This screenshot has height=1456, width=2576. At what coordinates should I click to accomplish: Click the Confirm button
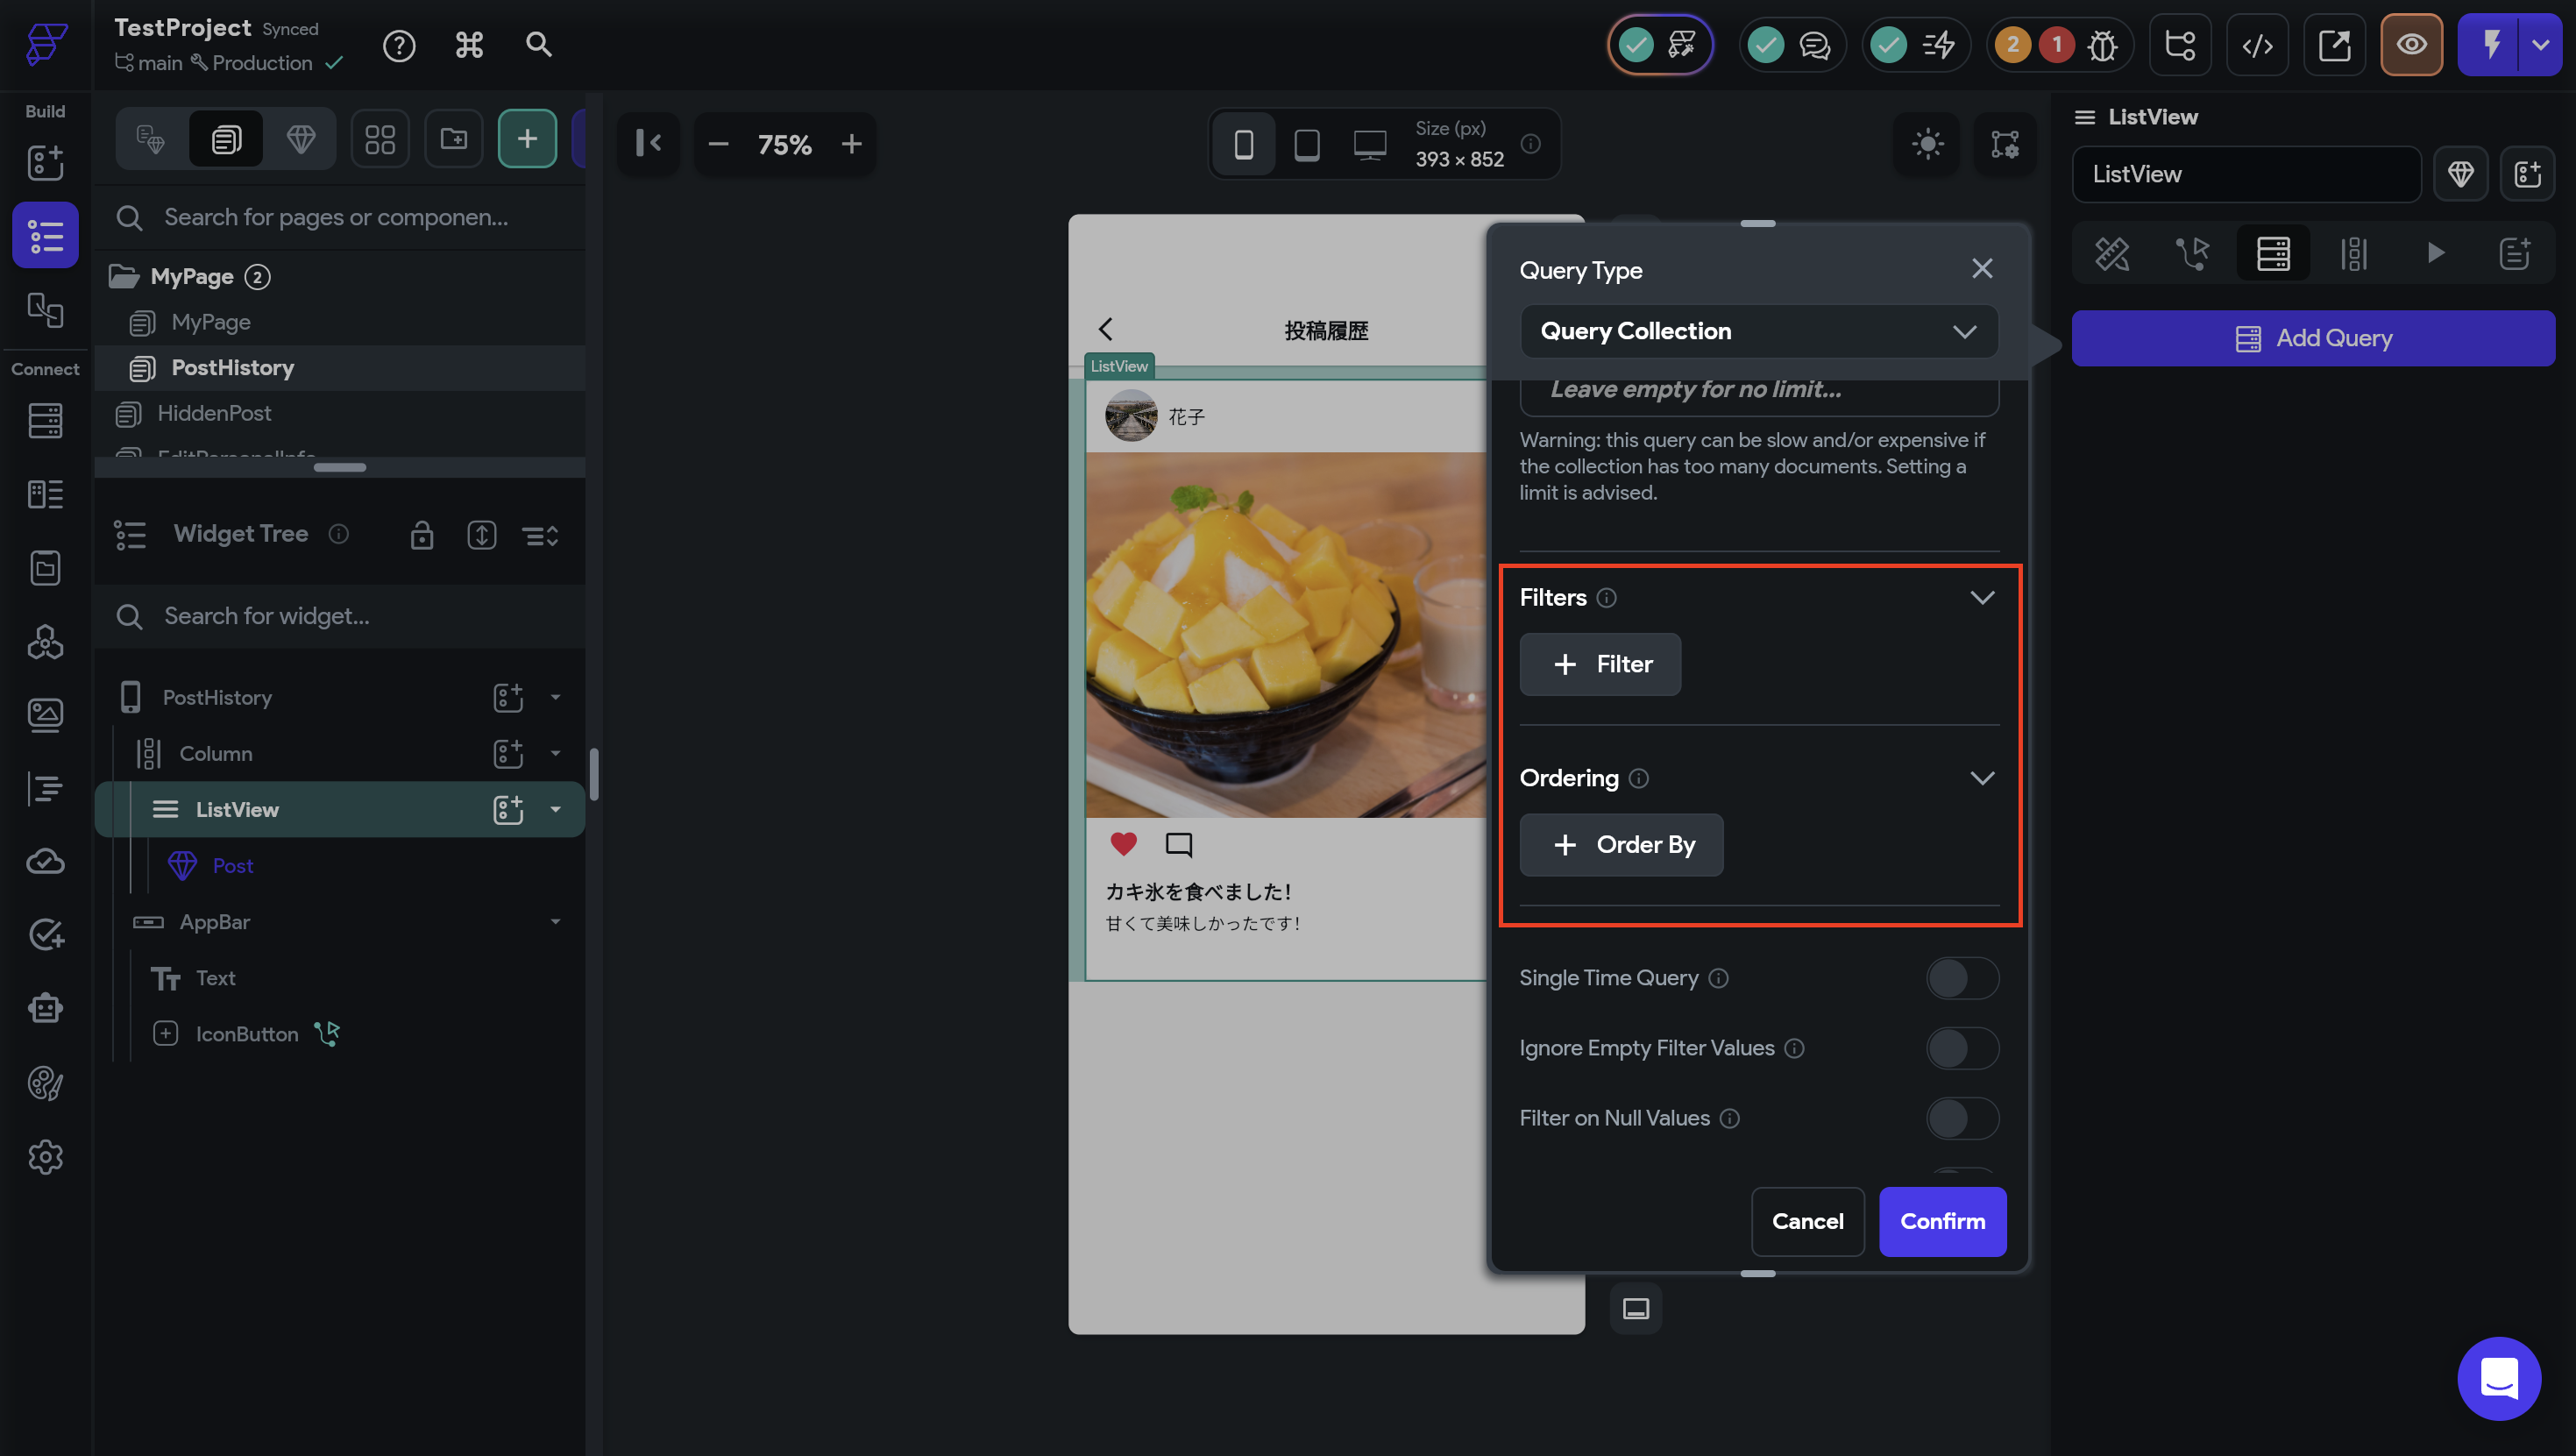[x=1941, y=1221]
